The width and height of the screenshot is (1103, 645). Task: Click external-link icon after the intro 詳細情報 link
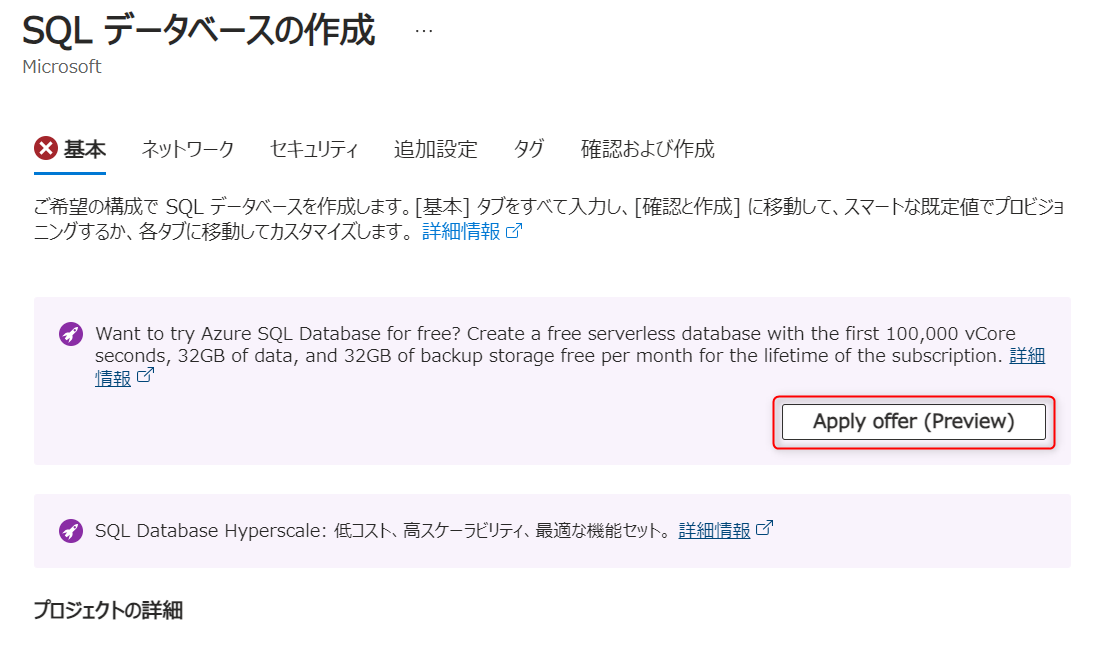pyautogui.click(x=514, y=232)
